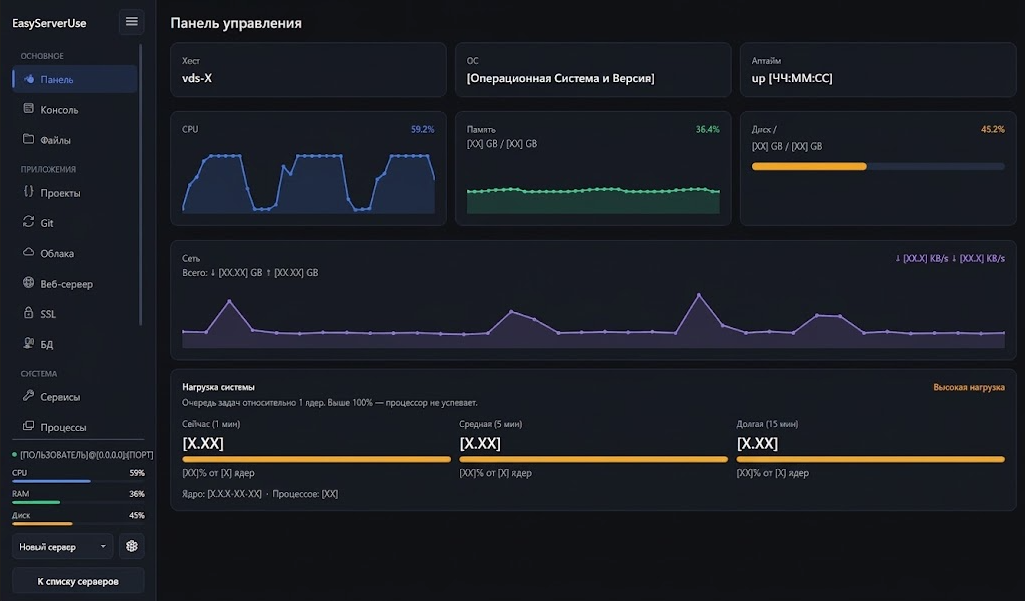Viewport: 1025px width, 601px height.
Task: Click the Веб-сервер globe icon
Action: 28,283
